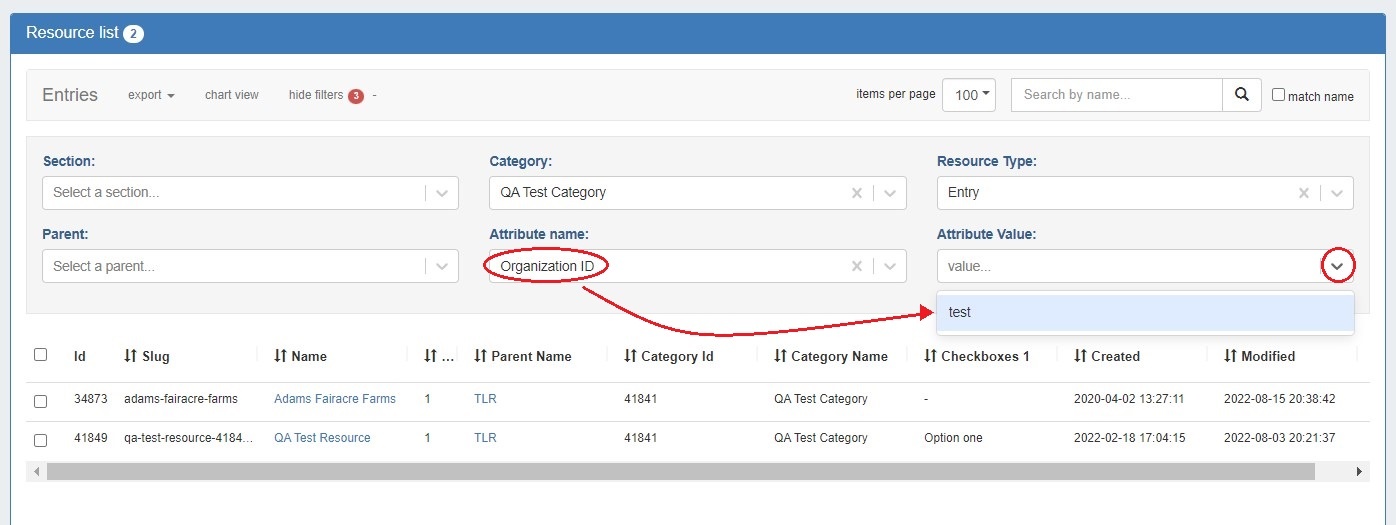Click the search magnifier icon button
This screenshot has height=525, width=1396.
click(1241, 95)
